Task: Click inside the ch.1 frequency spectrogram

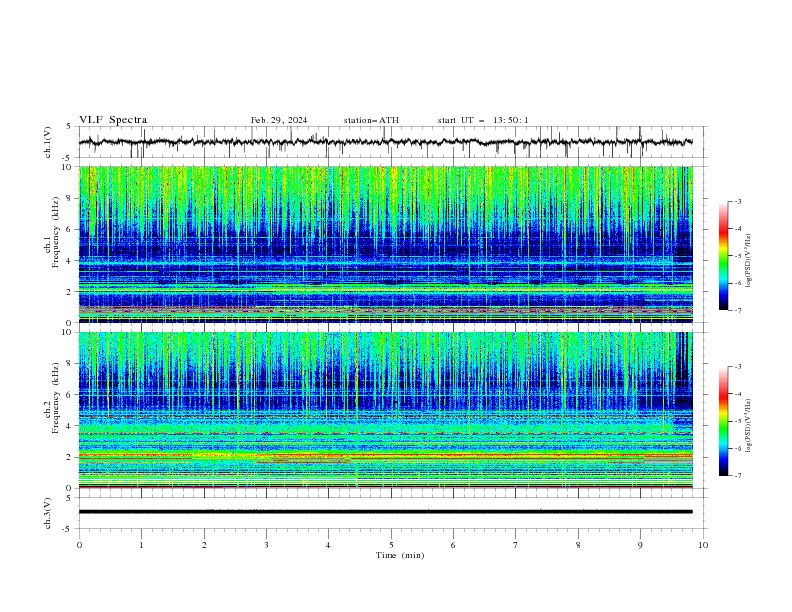Action: click(x=385, y=244)
